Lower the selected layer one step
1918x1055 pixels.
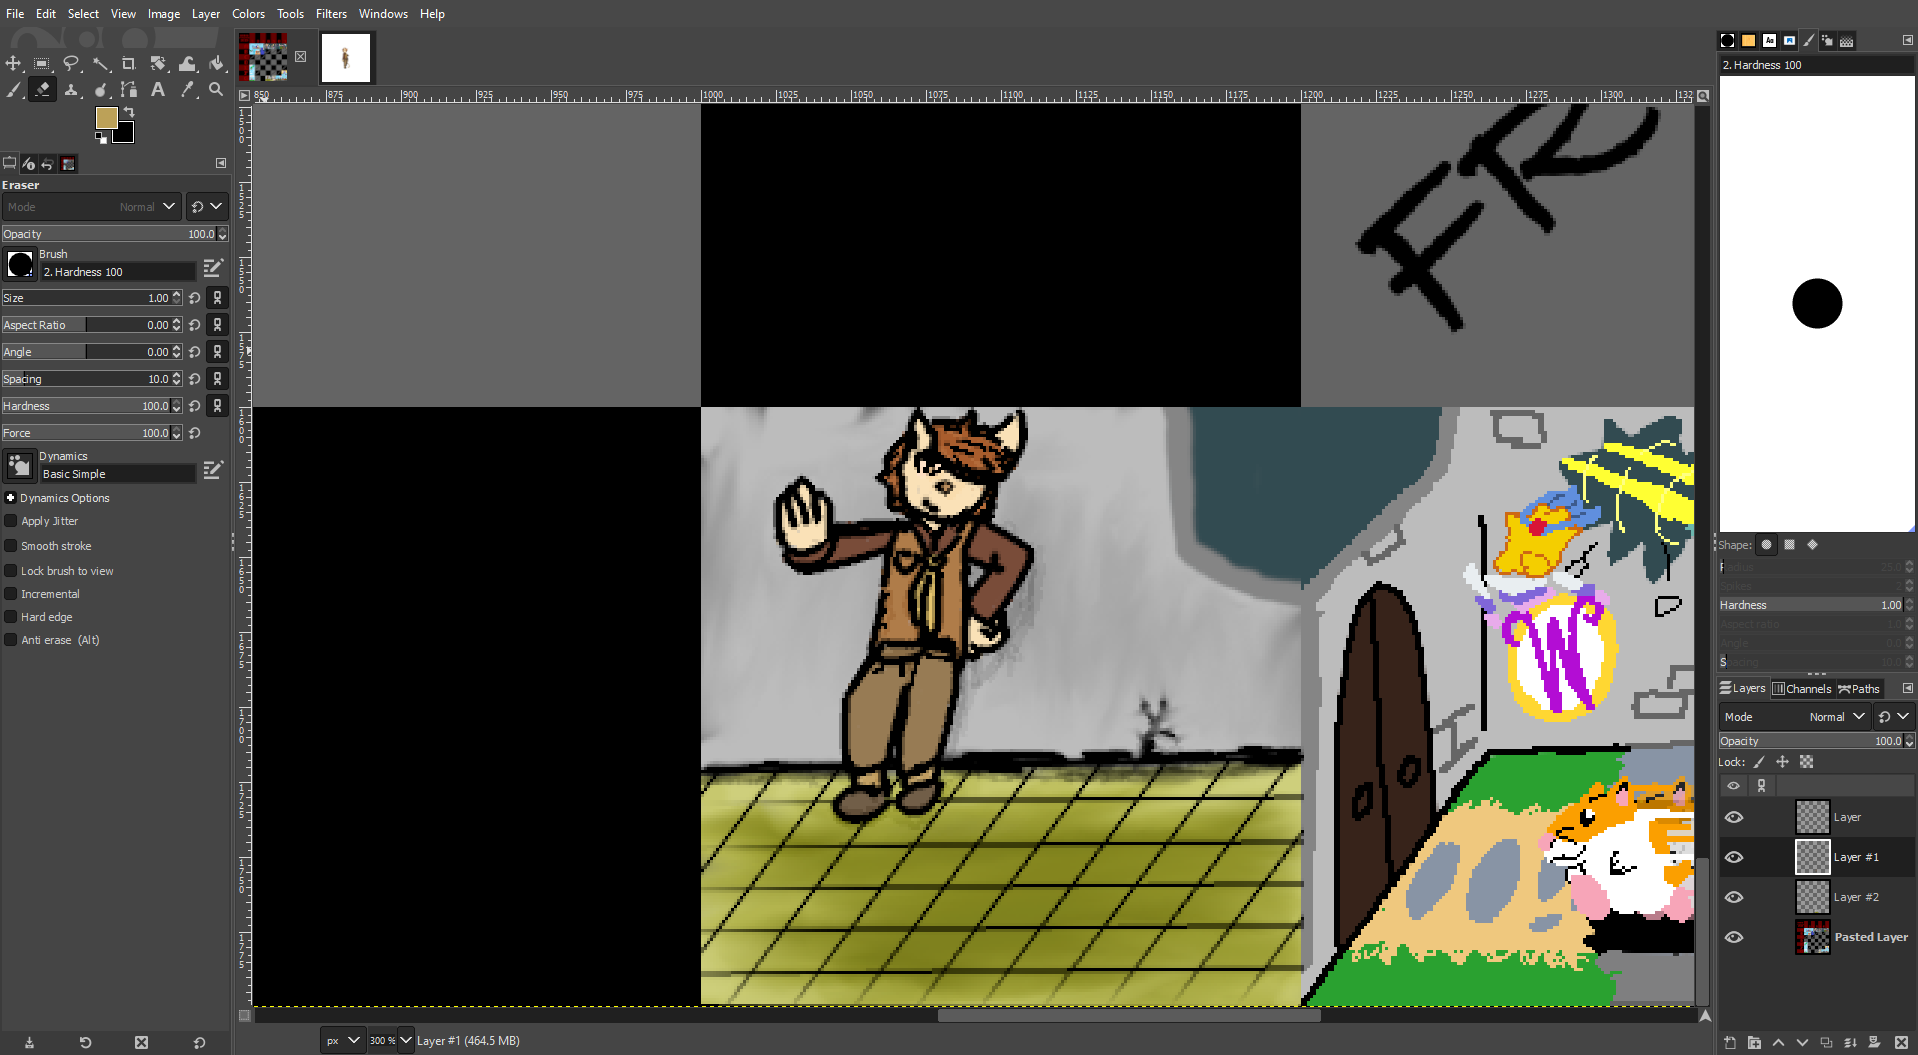(1802, 1042)
